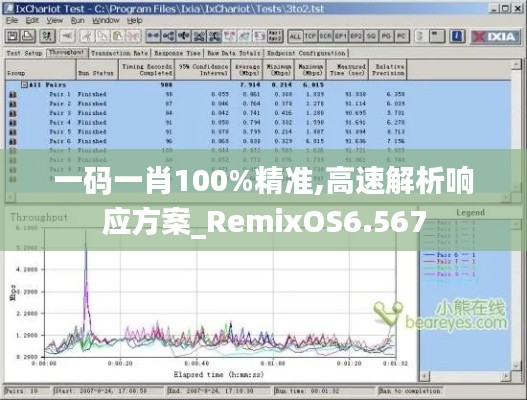This screenshot has height=400, width=527.
Task: Click the Stop test toolbar icon
Action: pos(68,36)
